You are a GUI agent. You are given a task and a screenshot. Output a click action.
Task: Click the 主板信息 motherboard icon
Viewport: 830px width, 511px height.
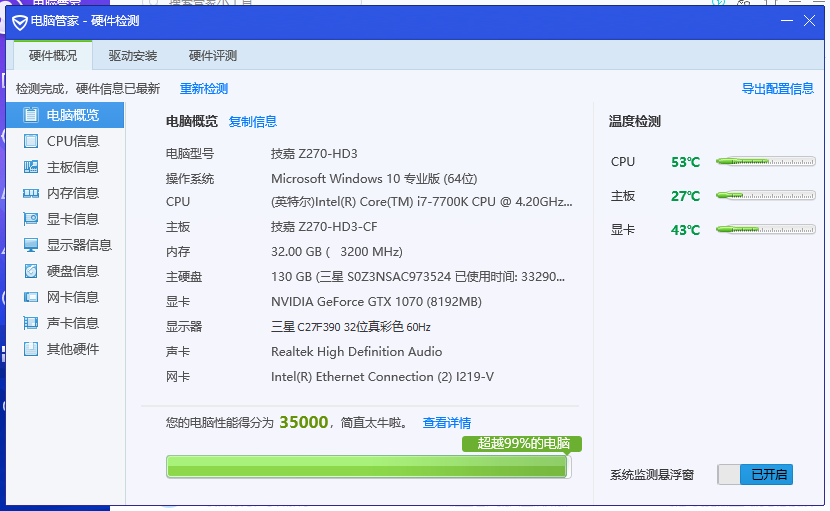31,167
